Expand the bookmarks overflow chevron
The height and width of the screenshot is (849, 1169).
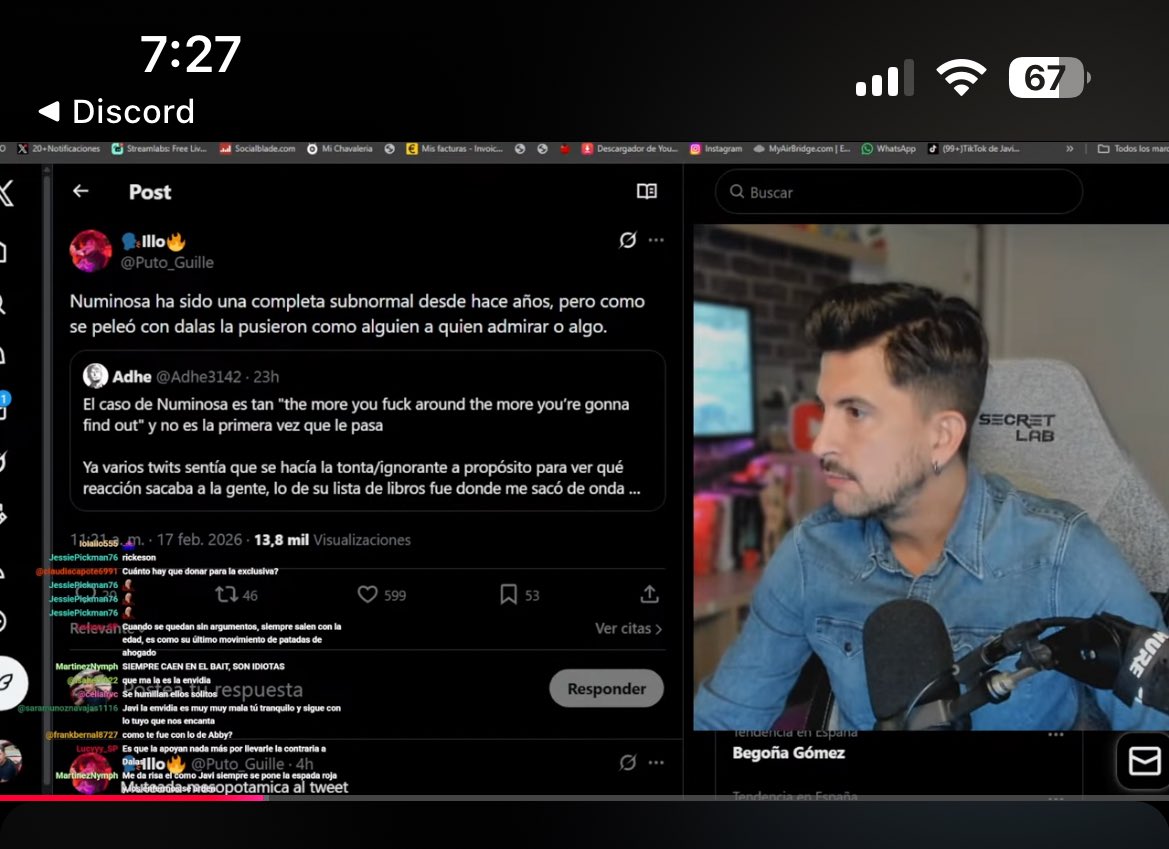pos(1070,149)
